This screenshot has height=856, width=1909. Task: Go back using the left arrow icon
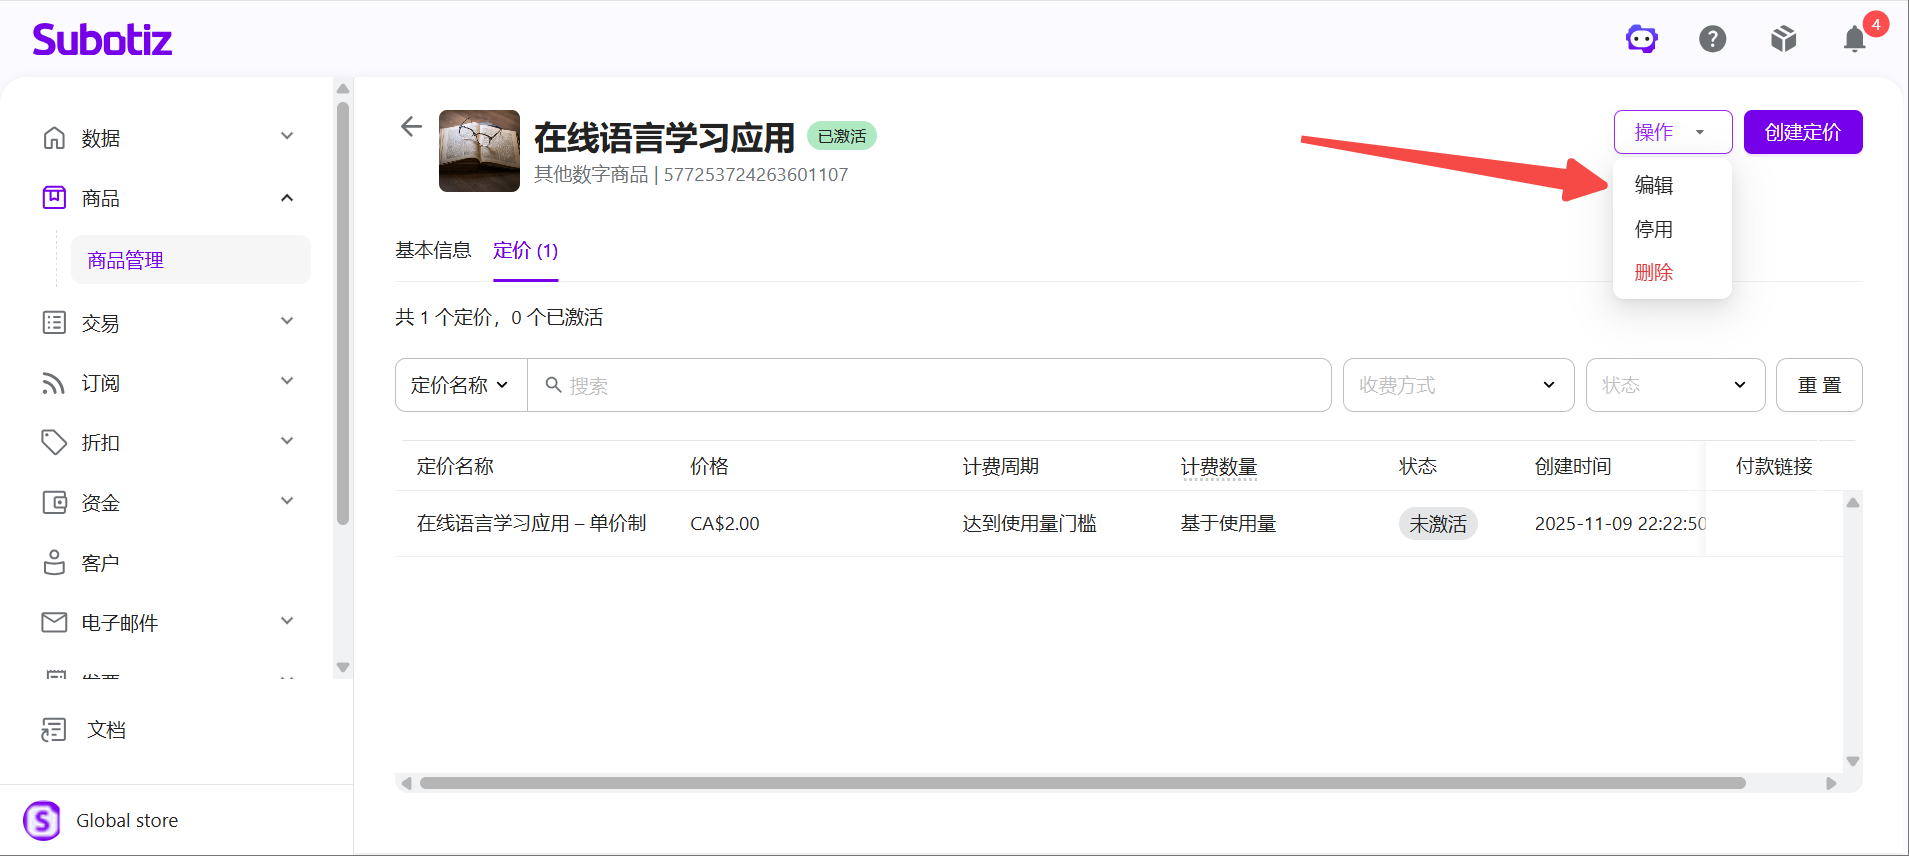tap(411, 126)
